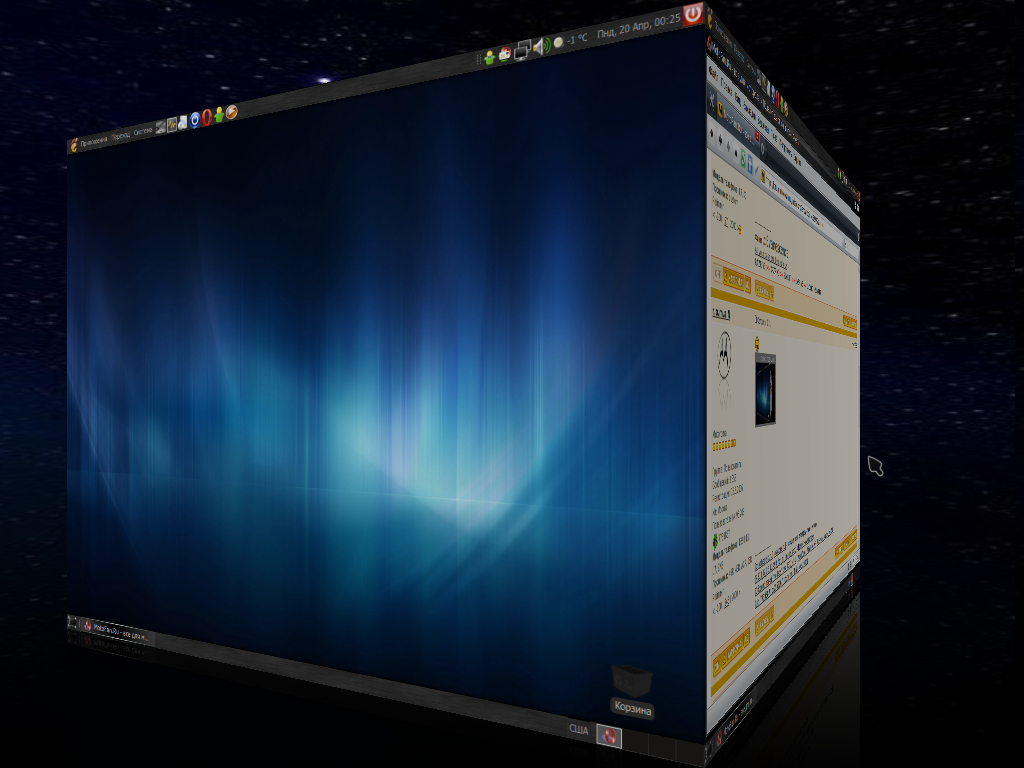This screenshot has height=768, width=1024.
Task: Activate the MotoFan.Ru taskbar window button
Action: (116, 631)
